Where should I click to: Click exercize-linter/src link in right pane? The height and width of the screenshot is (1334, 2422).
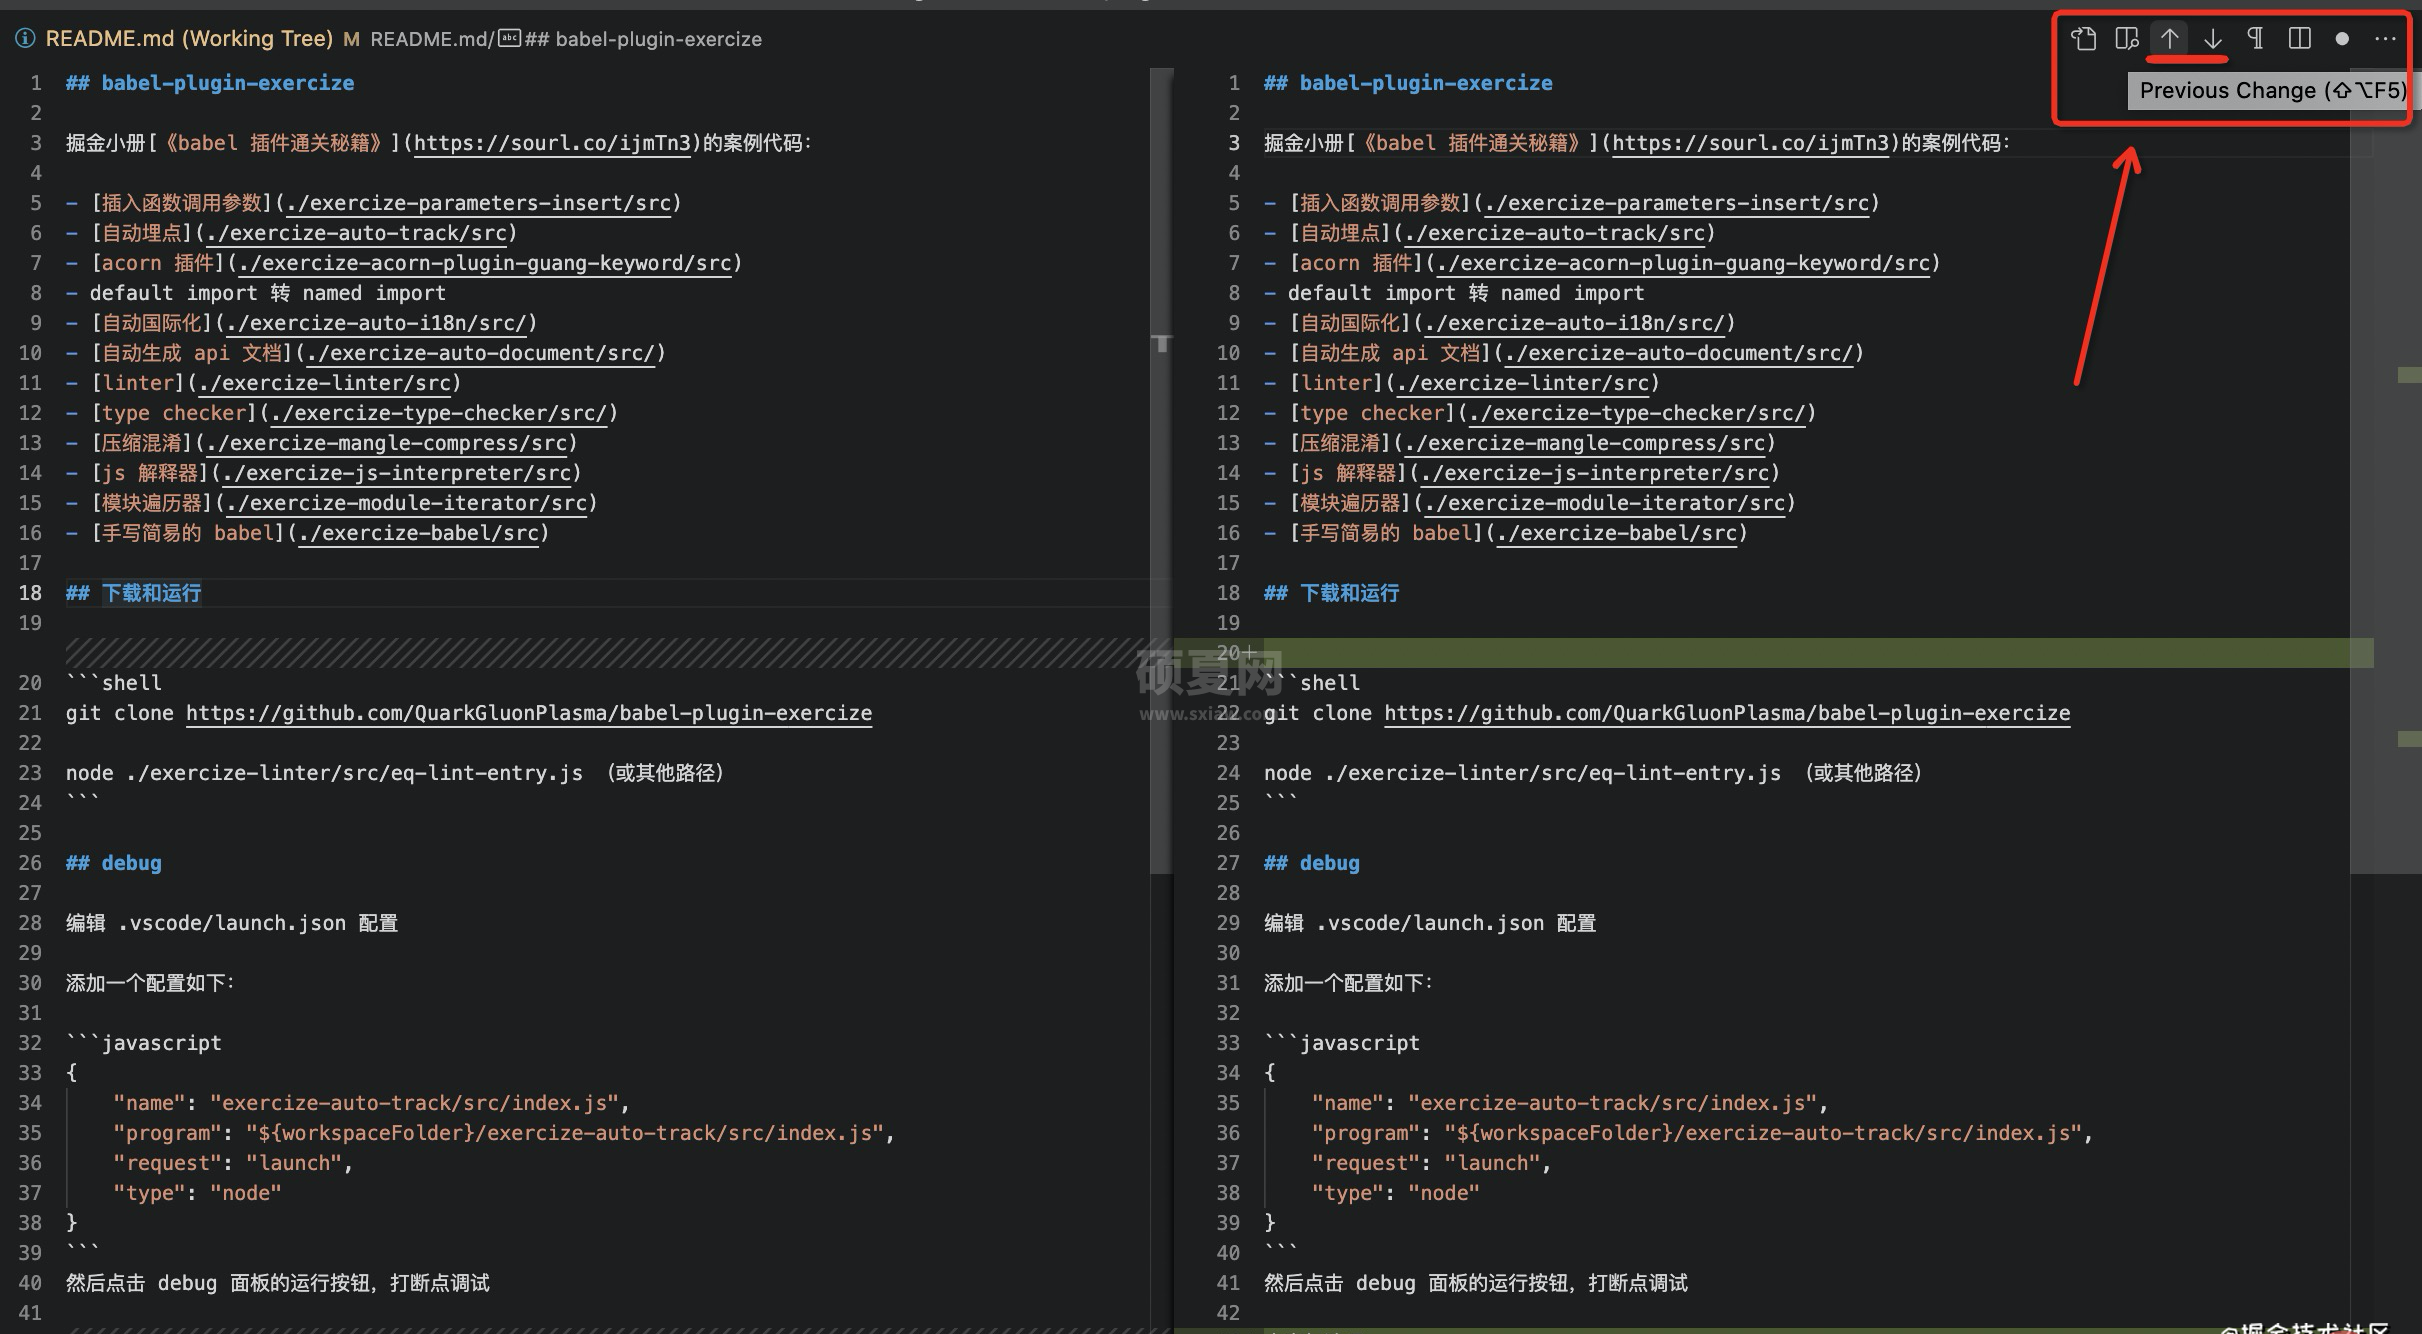coord(1522,383)
